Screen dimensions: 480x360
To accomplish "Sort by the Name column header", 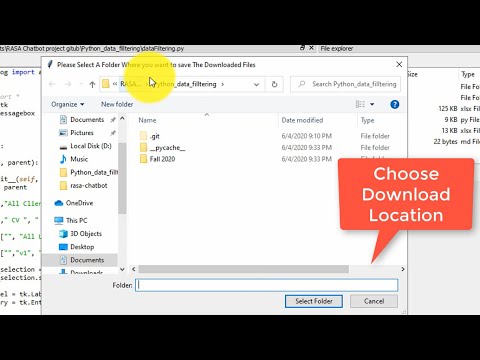I will pos(147,120).
